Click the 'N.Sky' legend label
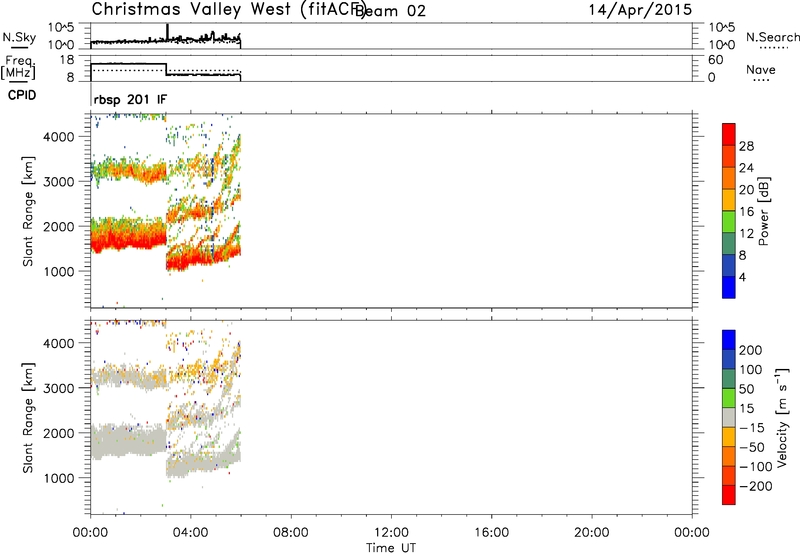This screenshot has width=800, height=554. 19,37
